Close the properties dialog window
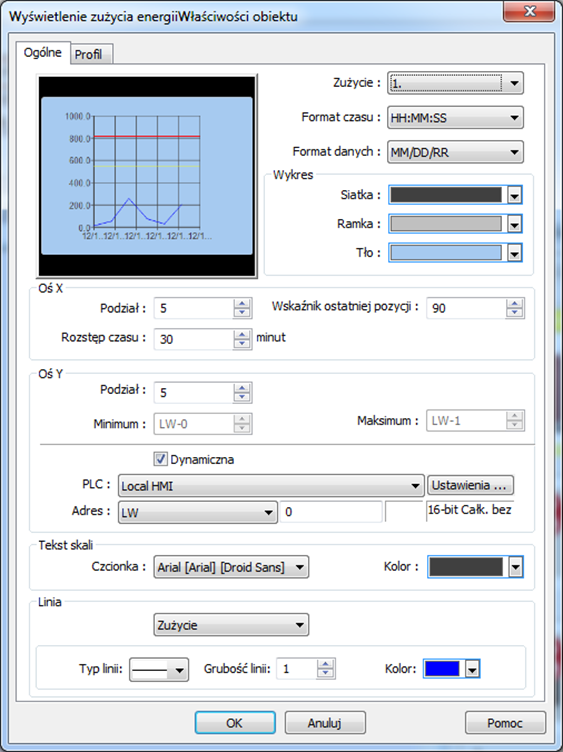 (529, 11)
